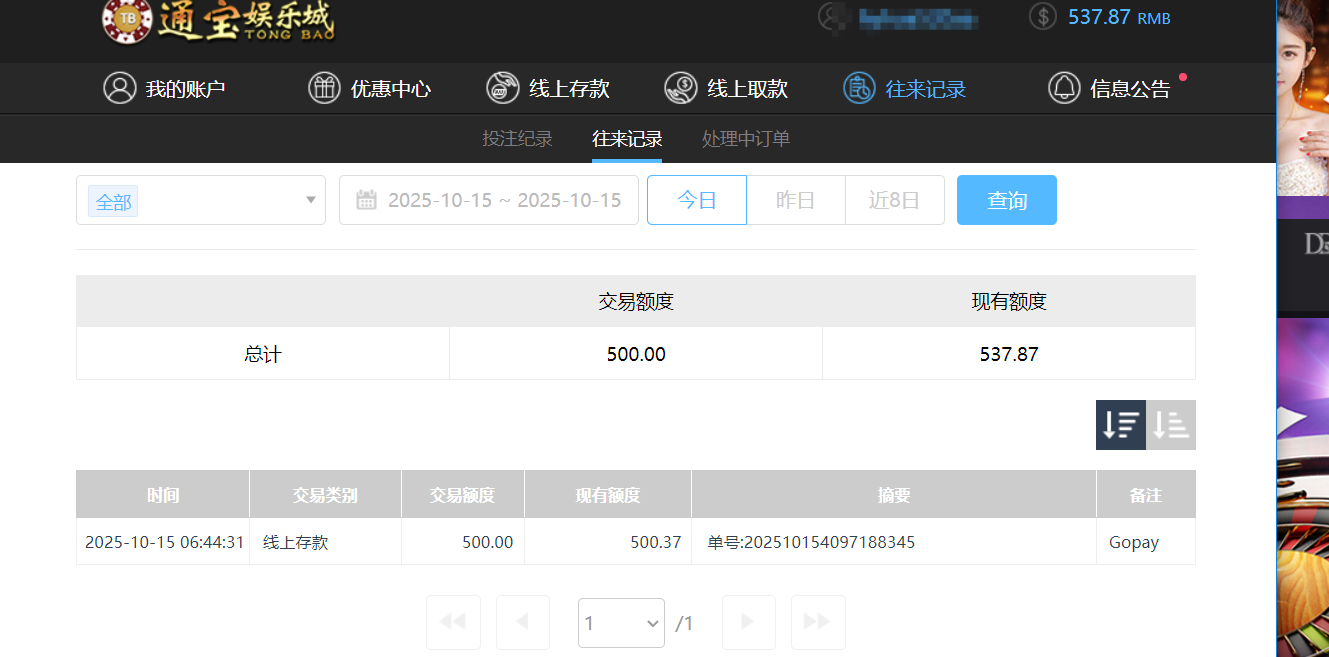Select the 近8日 date filter
The height and width of the screenshot is (657, 1329).
tap(894, 199)
